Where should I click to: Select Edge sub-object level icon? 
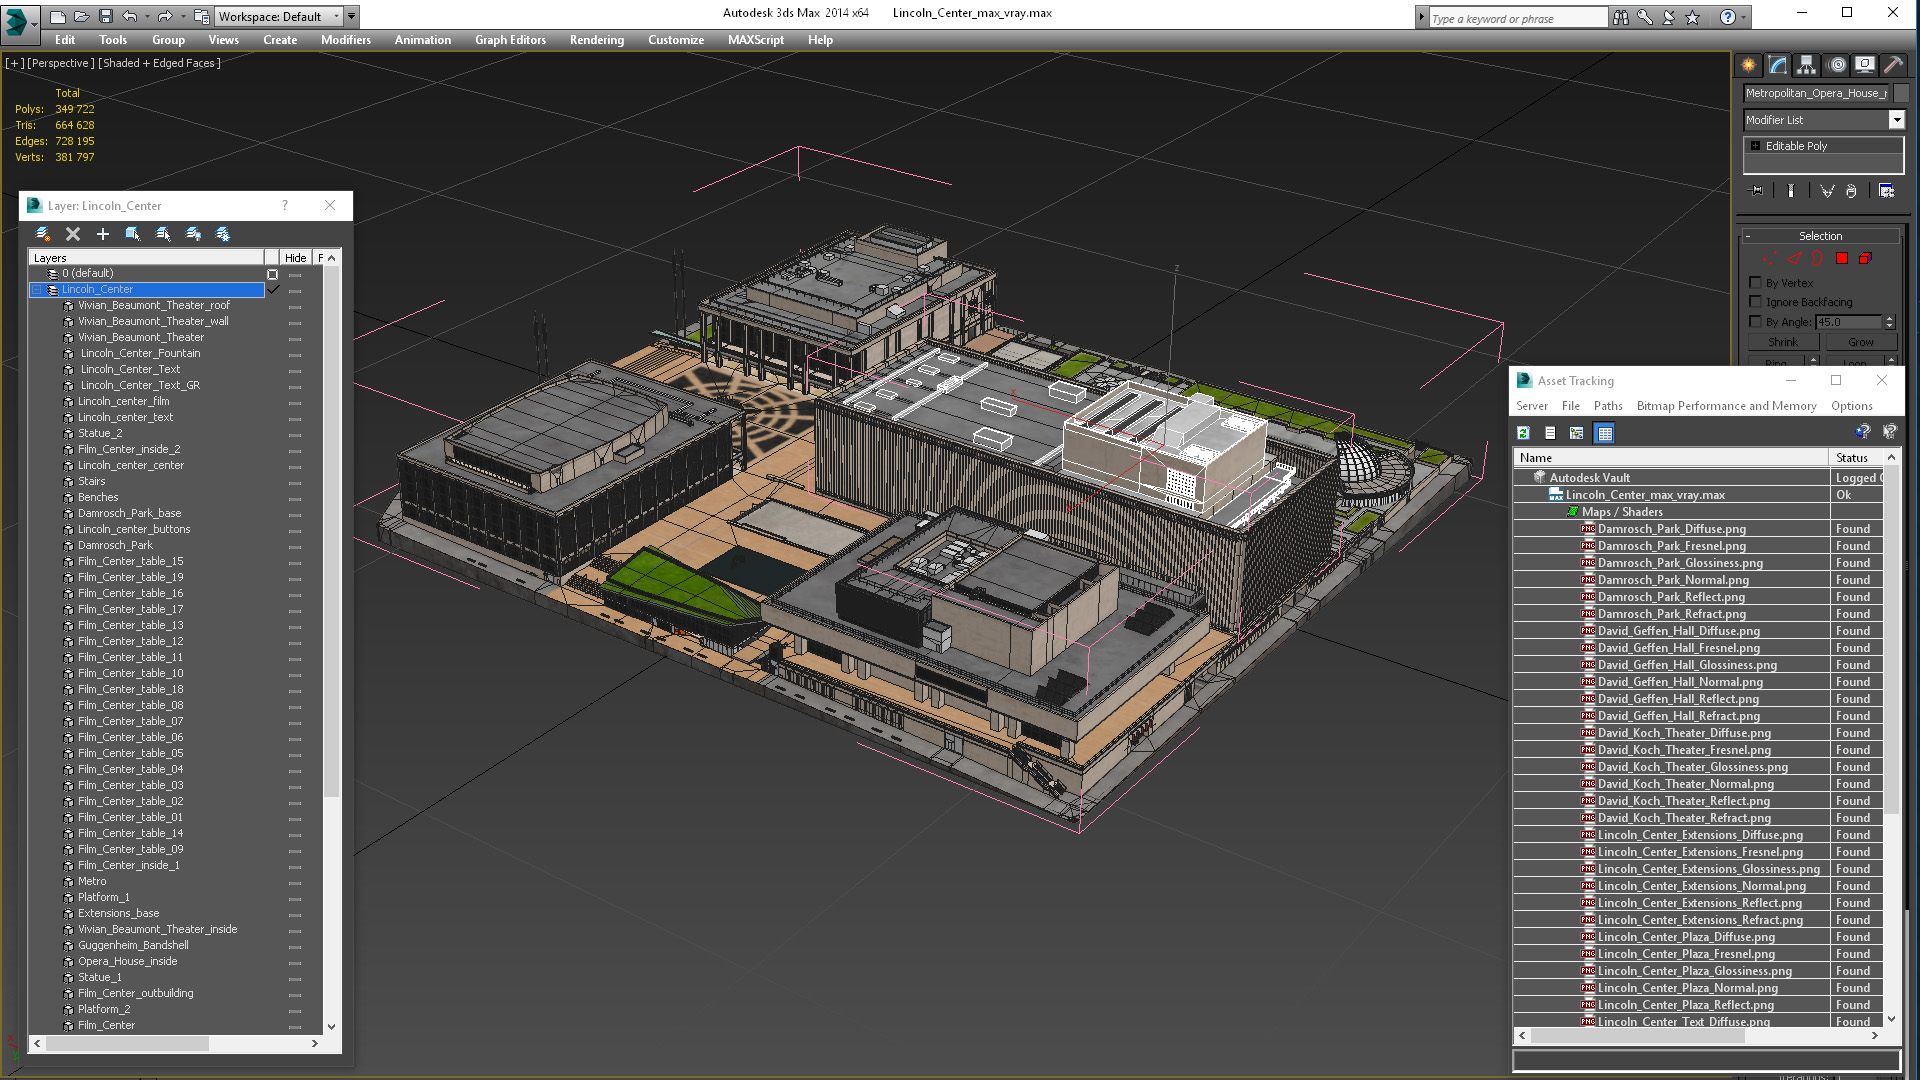[1794, 258]
